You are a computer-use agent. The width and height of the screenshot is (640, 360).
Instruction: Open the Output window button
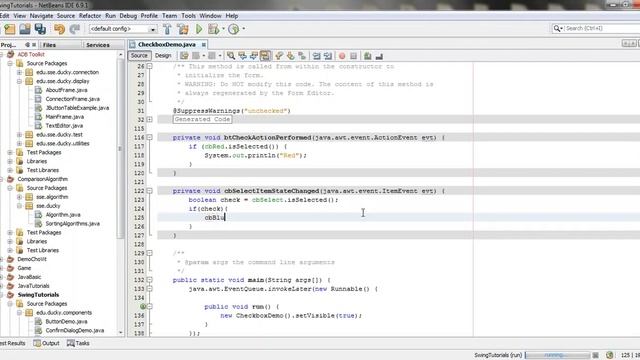(x=47, y=343)
